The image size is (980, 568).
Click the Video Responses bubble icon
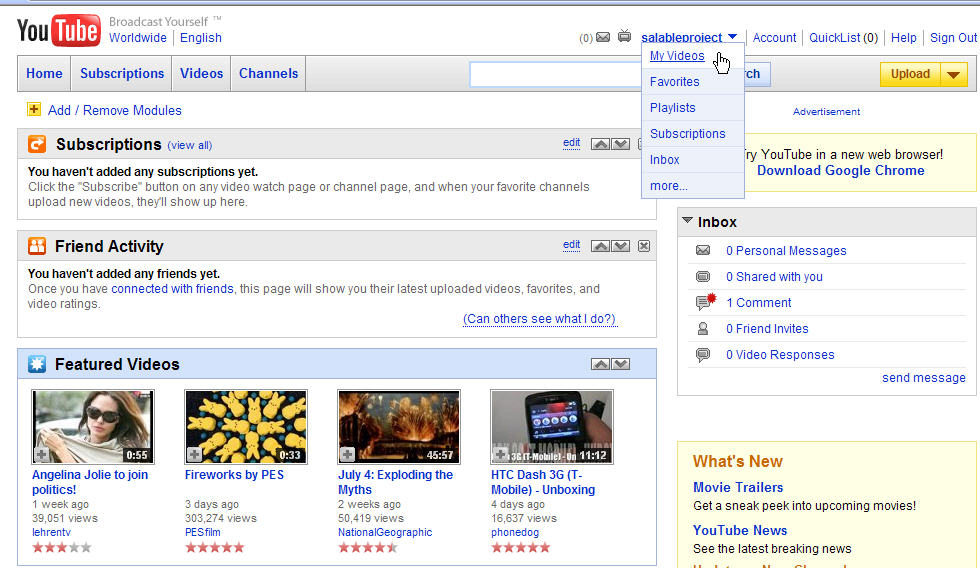click(702, 355)
